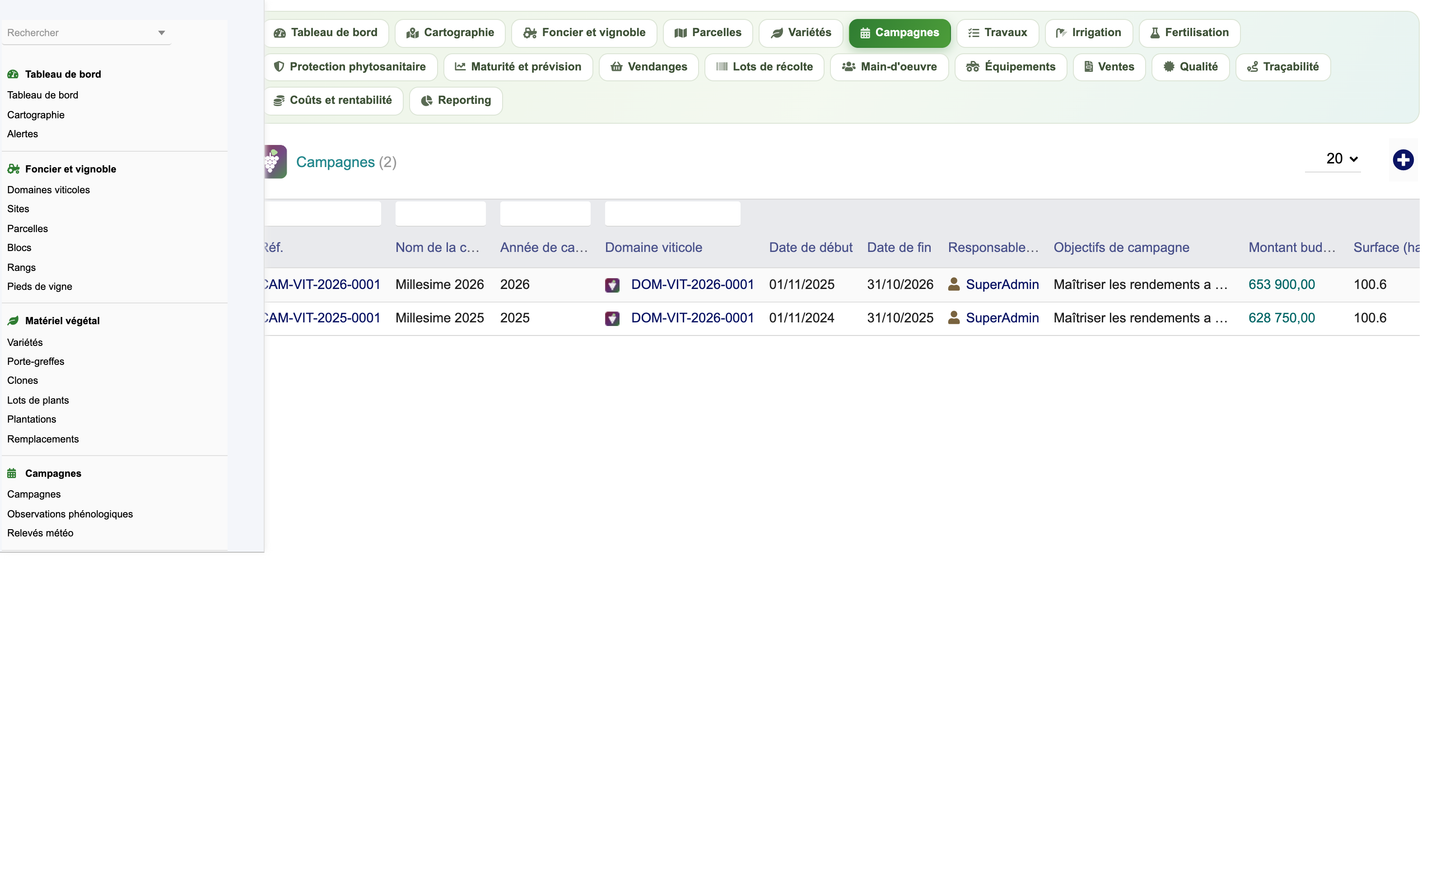Open Domaines viticoles in the sidebar
This screenshot has height=894, width=1445.
click(48, 190)
